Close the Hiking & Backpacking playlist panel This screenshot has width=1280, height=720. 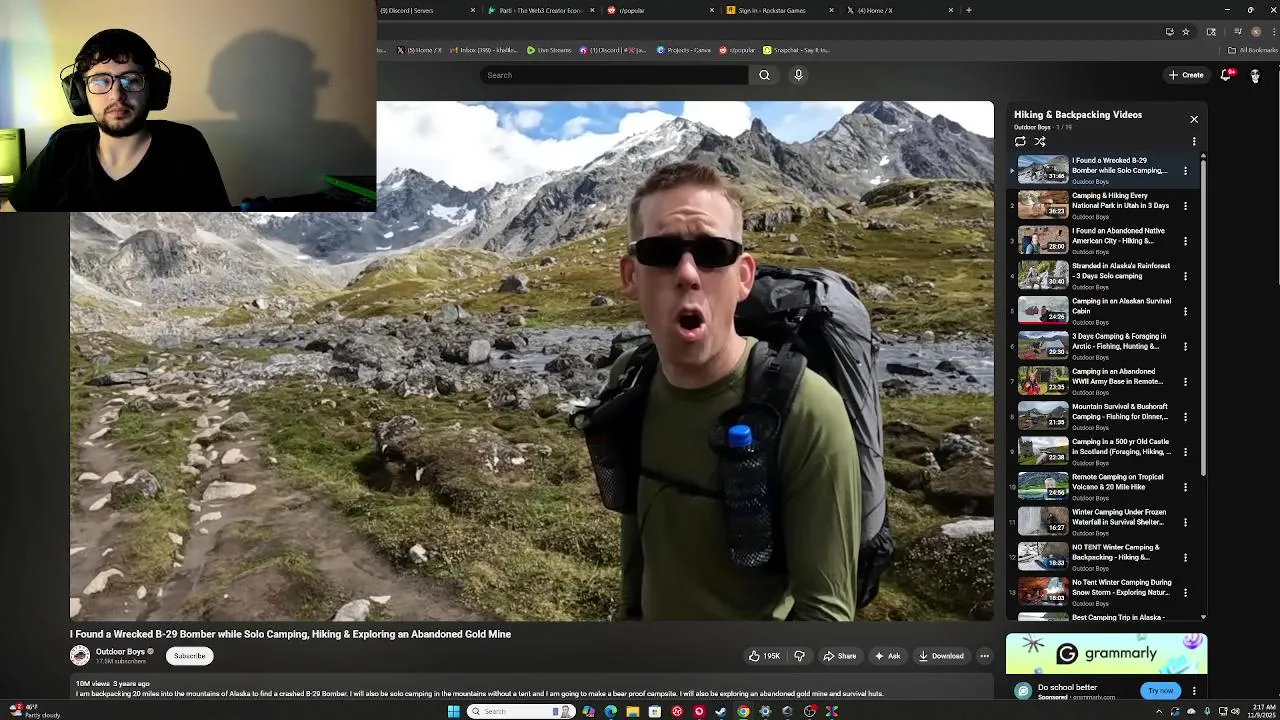click(x=1194, y=119)
